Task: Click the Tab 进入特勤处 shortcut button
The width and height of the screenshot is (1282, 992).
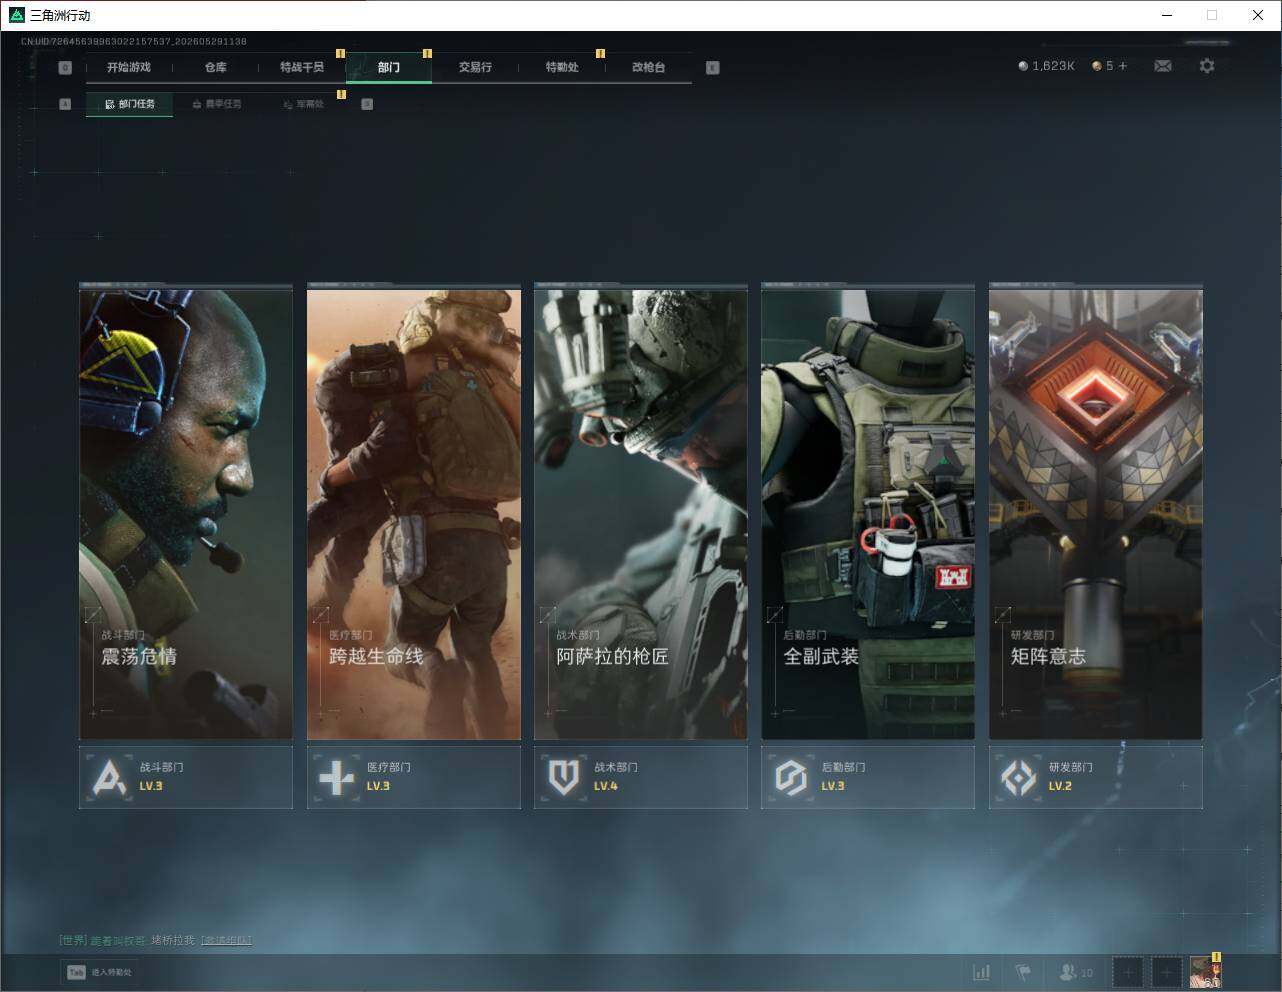Action: click(x=99, y=972)
